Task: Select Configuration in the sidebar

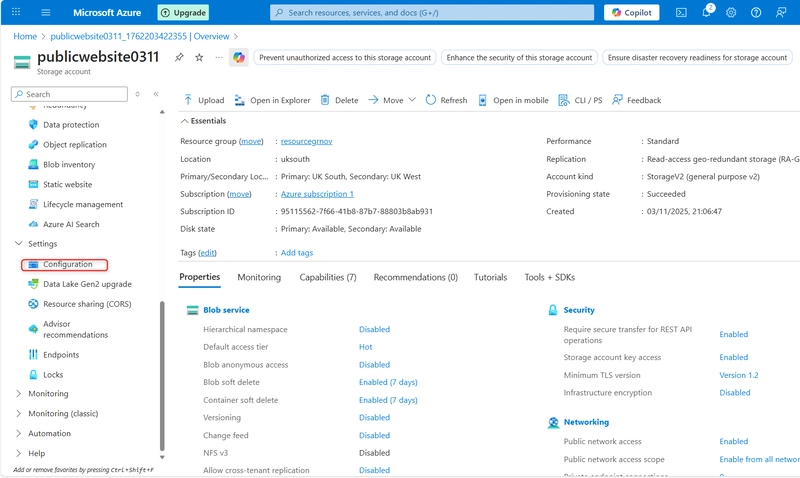Action: (x=67, y=264)
